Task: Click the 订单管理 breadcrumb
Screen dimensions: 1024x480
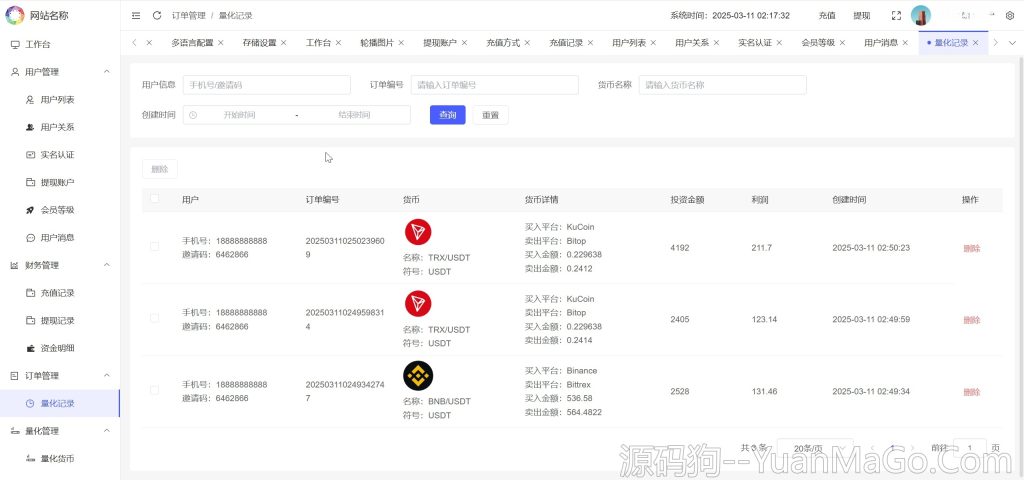Action: pos(188,16)
